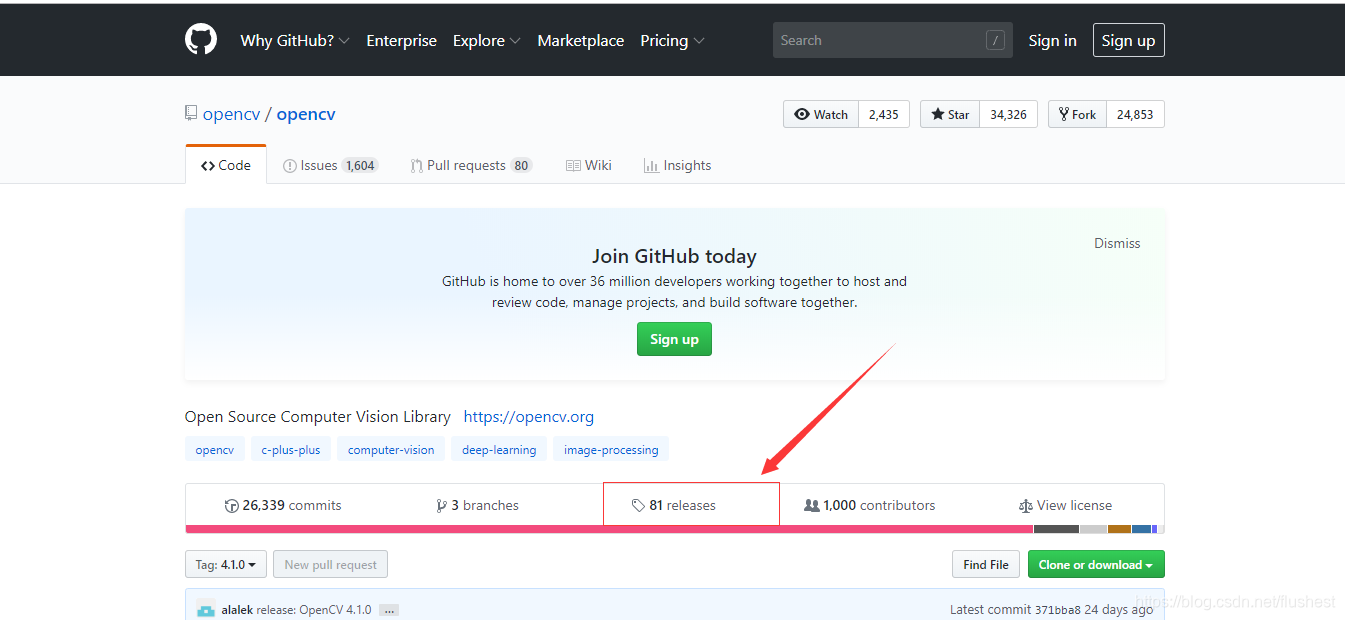
Task: View the 1,000 contributors
Action: 869,505
